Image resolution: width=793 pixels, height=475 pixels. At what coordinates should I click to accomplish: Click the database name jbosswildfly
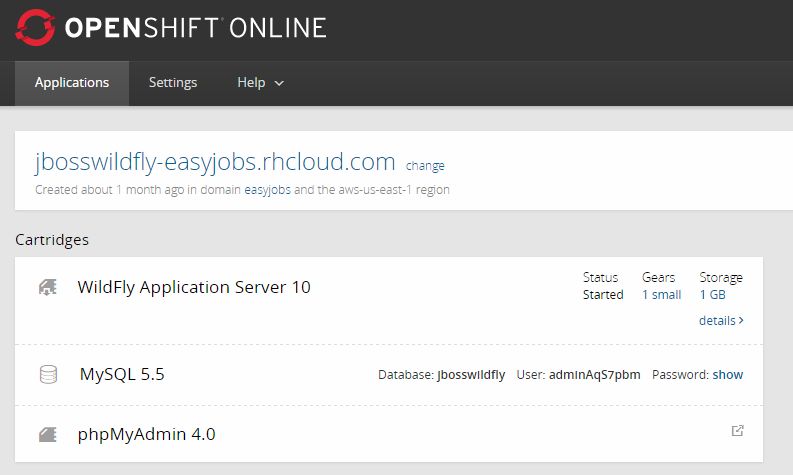click(x=471, y=375)
